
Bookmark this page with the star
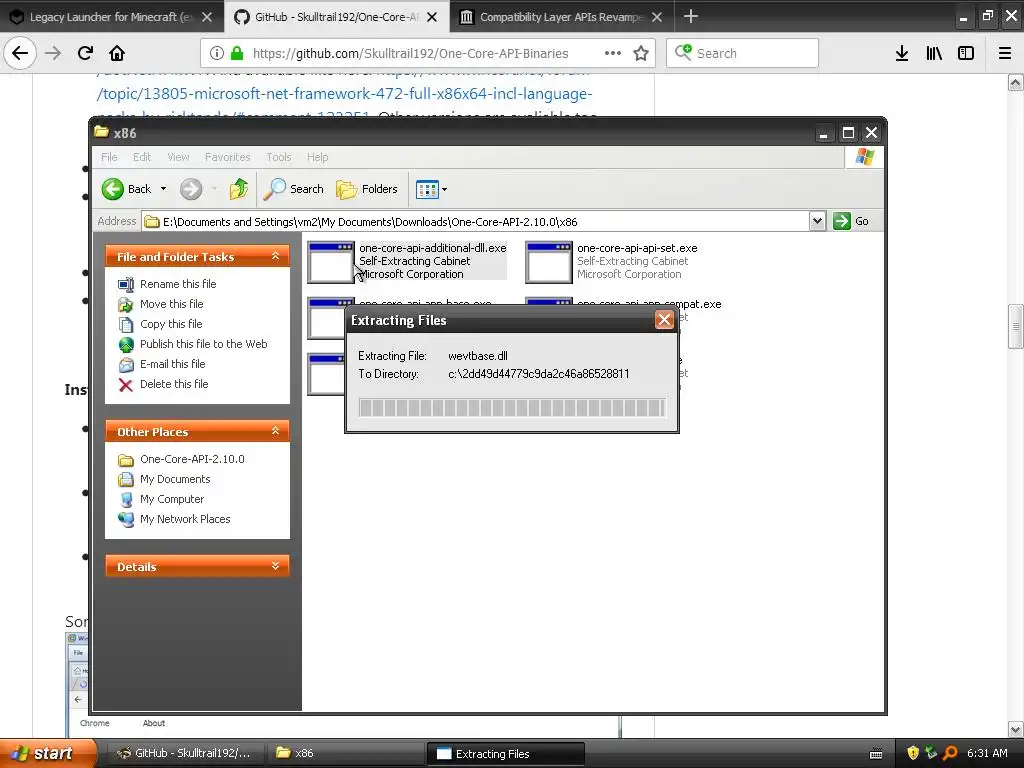point(641,53)
